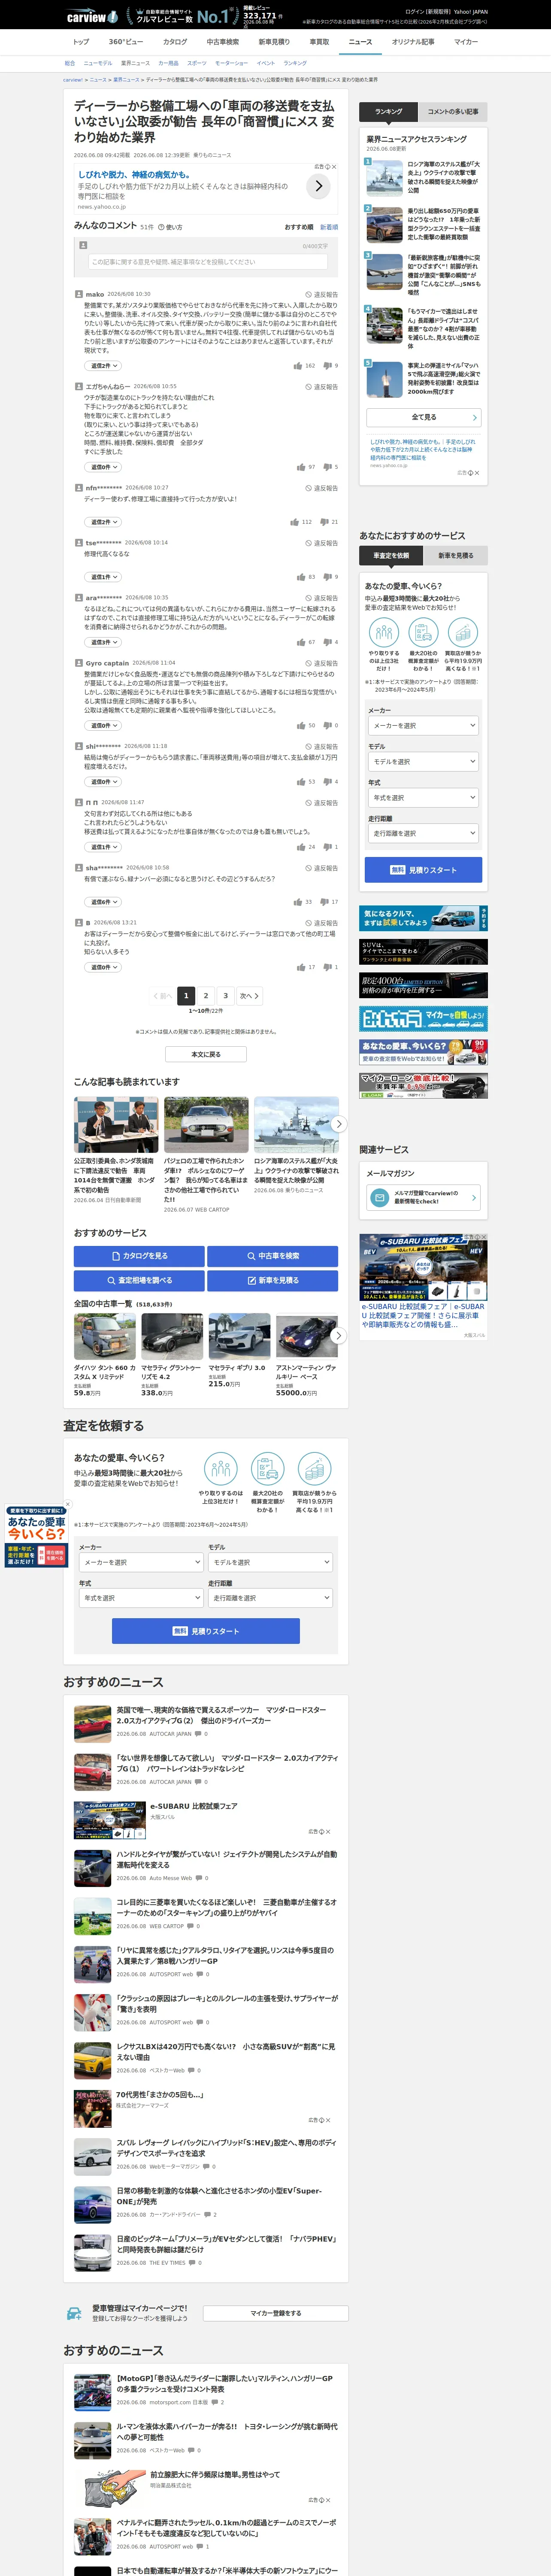Image resolution: width=551 pixels, height=2576 pixels.
Task: Click the carview! logo in the header
Action: [x=91, y=16]
